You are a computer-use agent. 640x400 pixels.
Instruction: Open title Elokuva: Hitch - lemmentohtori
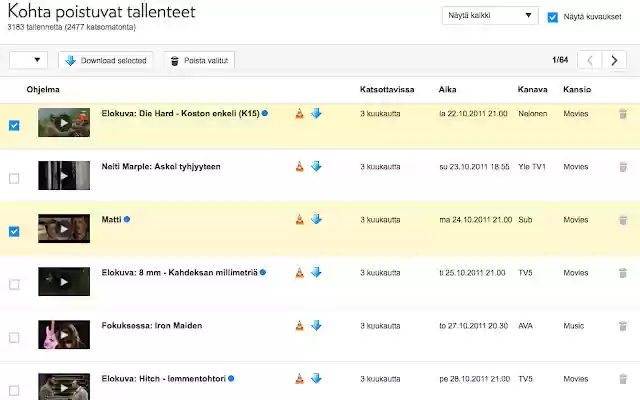tap(164, 379)
